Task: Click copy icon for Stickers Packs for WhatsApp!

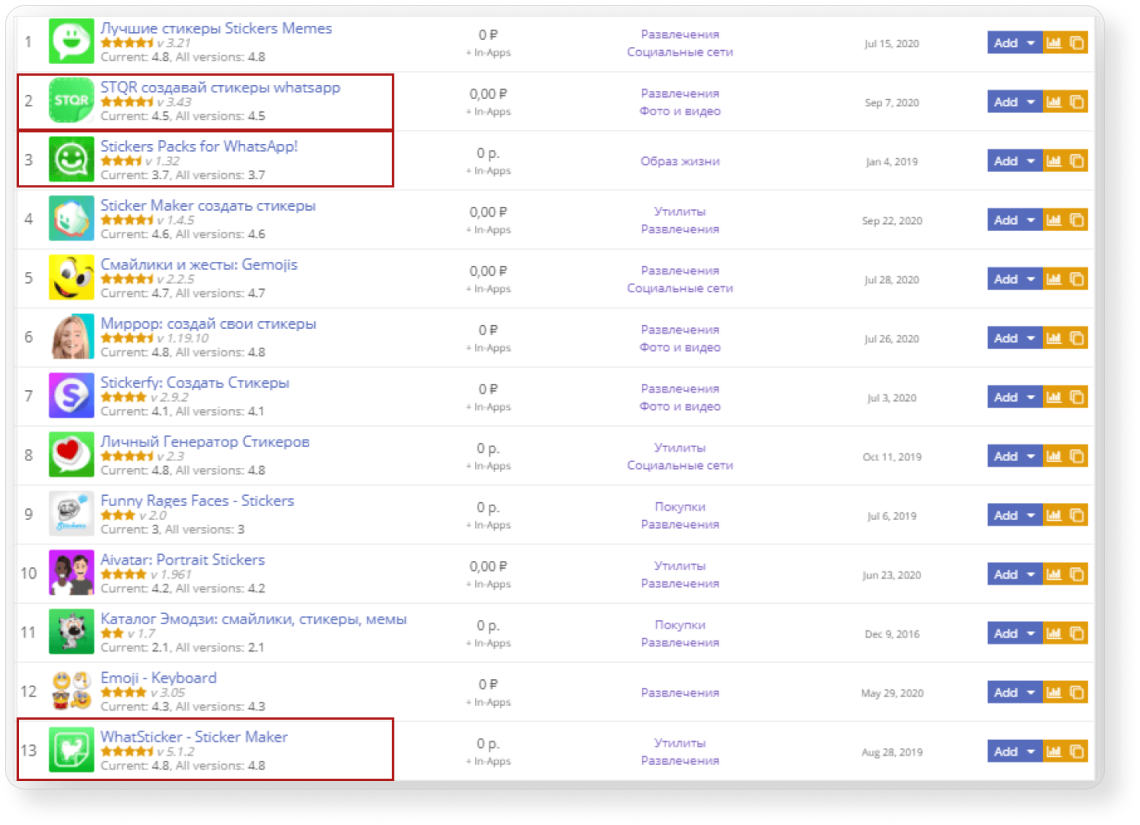Action: click(1077, 161)
